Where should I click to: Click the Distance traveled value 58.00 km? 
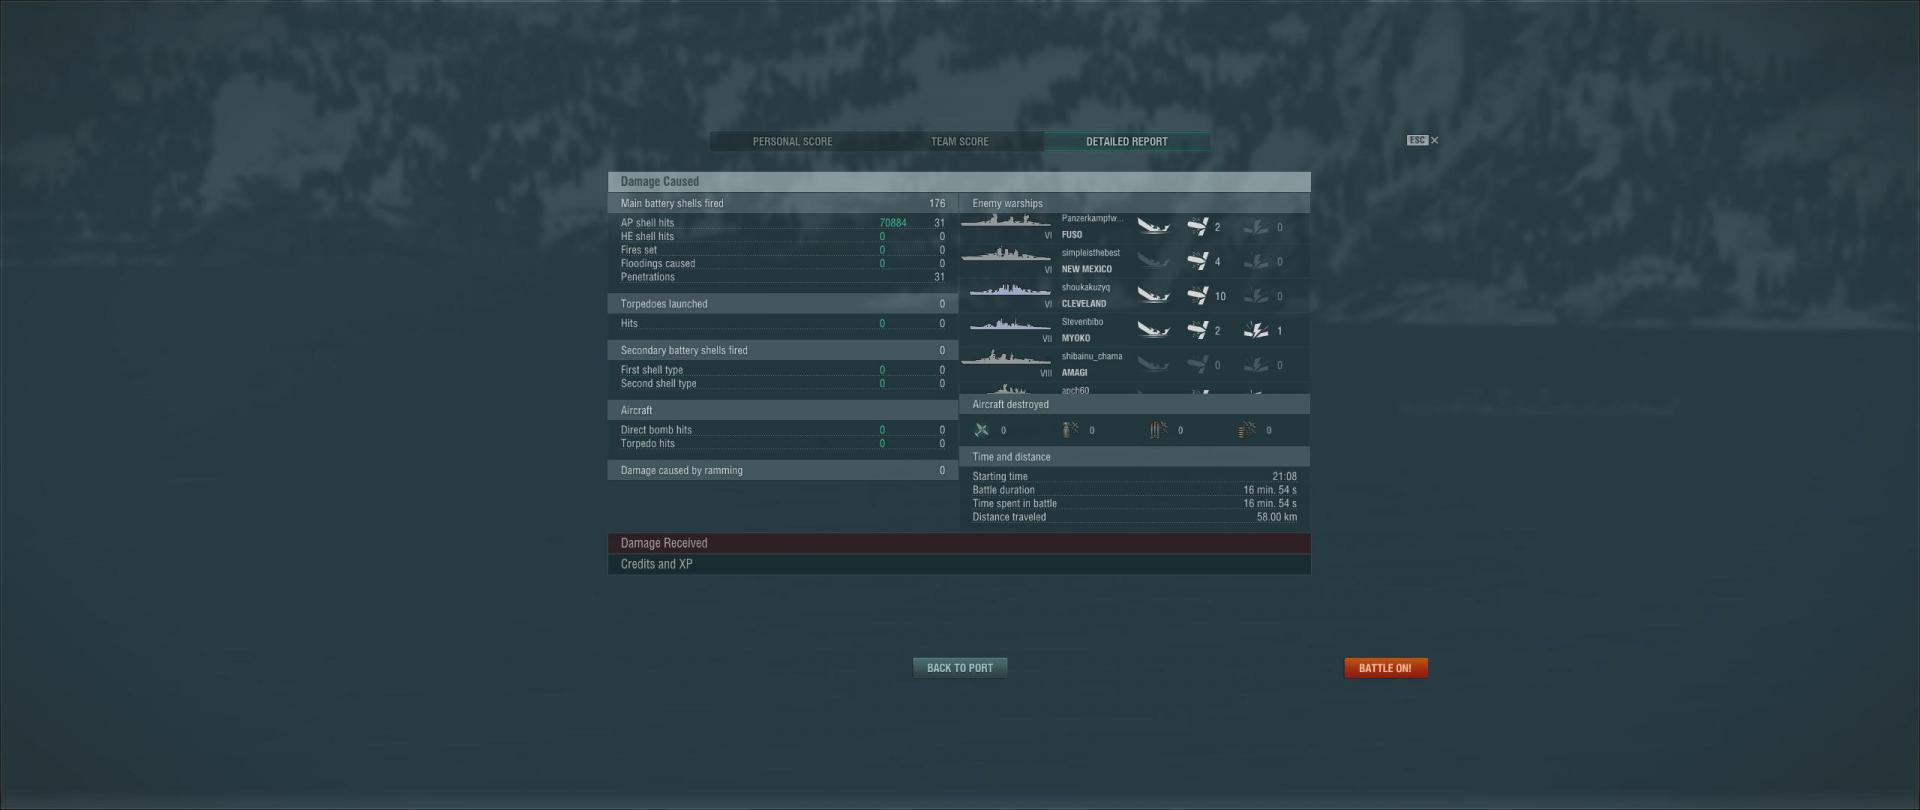tap(1277, 517)
